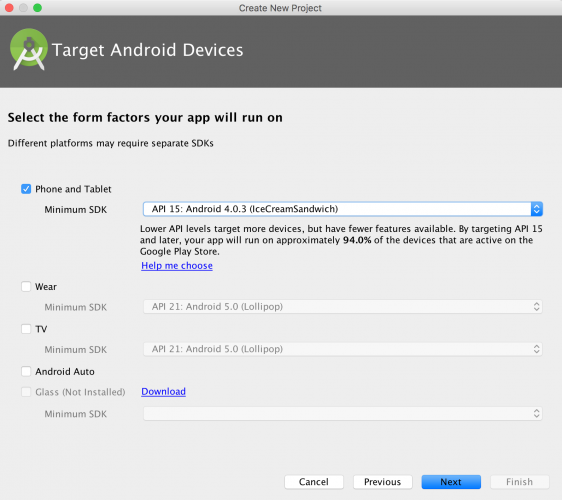Click Minimum SDK label under Wear
The image size is (562, 500).
click(x=76, y=307)
